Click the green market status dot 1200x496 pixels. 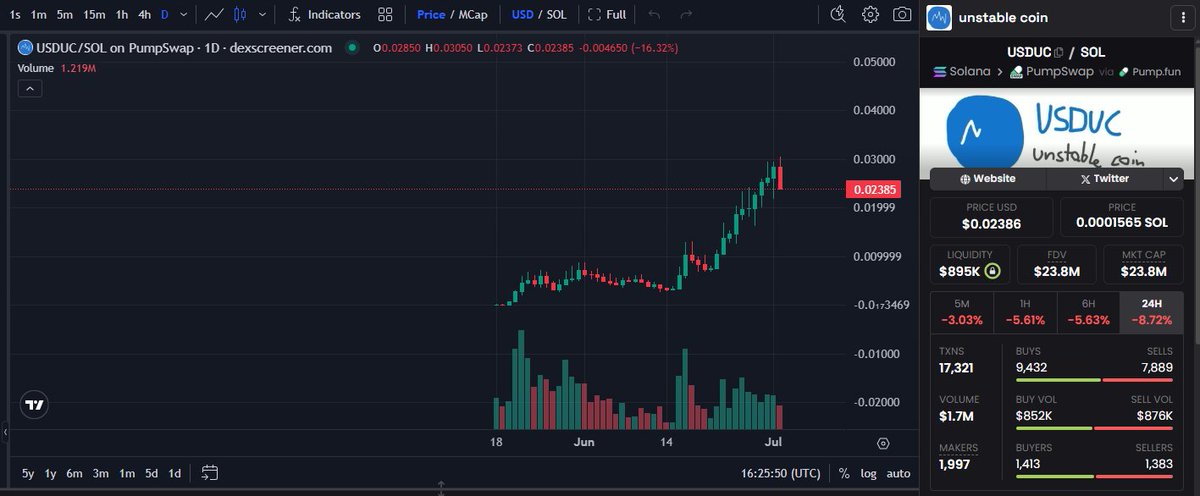tap(352, 48)
